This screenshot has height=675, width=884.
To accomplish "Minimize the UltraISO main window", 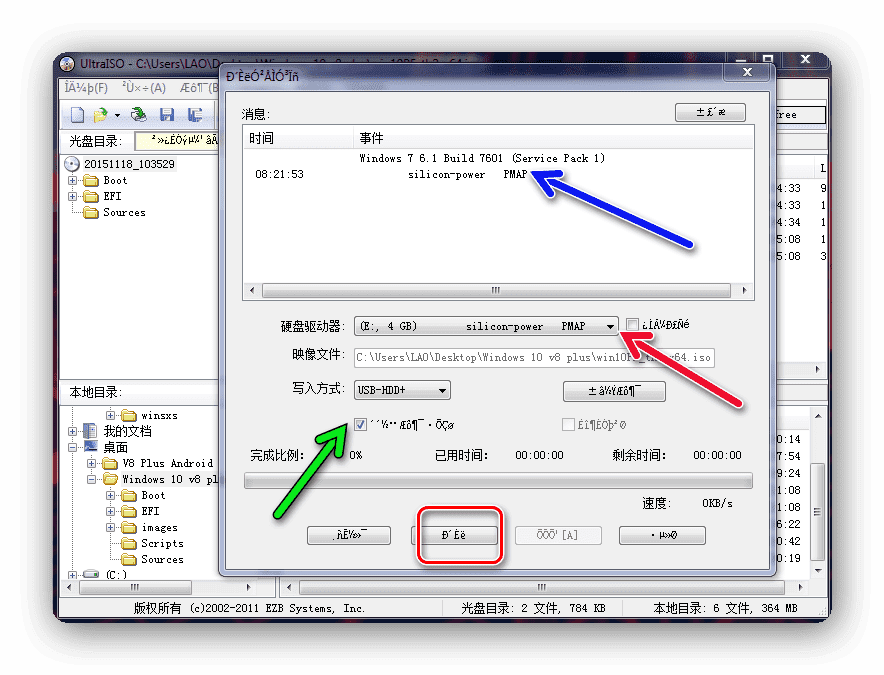I will 741,59.
